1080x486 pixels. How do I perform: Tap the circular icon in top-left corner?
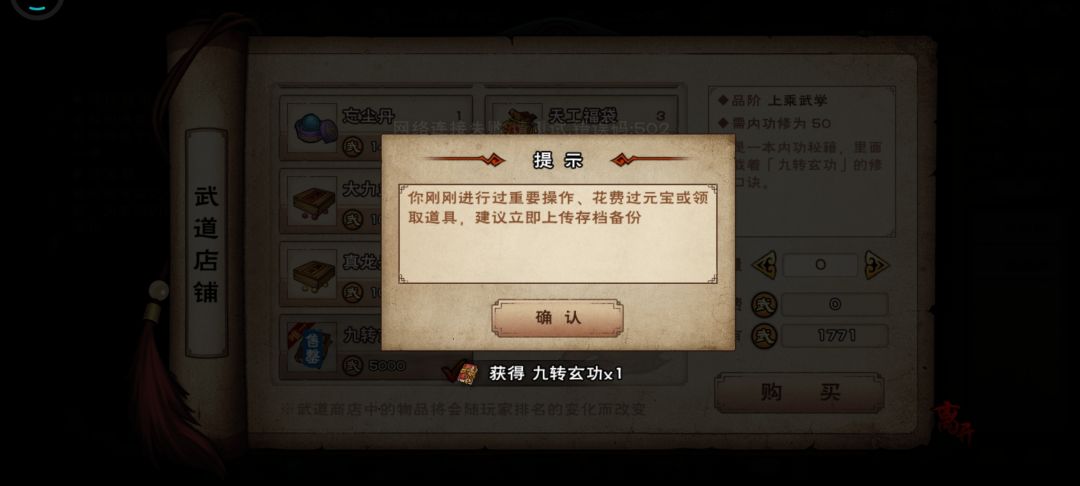pyautogui.click(x=37, y=7)
